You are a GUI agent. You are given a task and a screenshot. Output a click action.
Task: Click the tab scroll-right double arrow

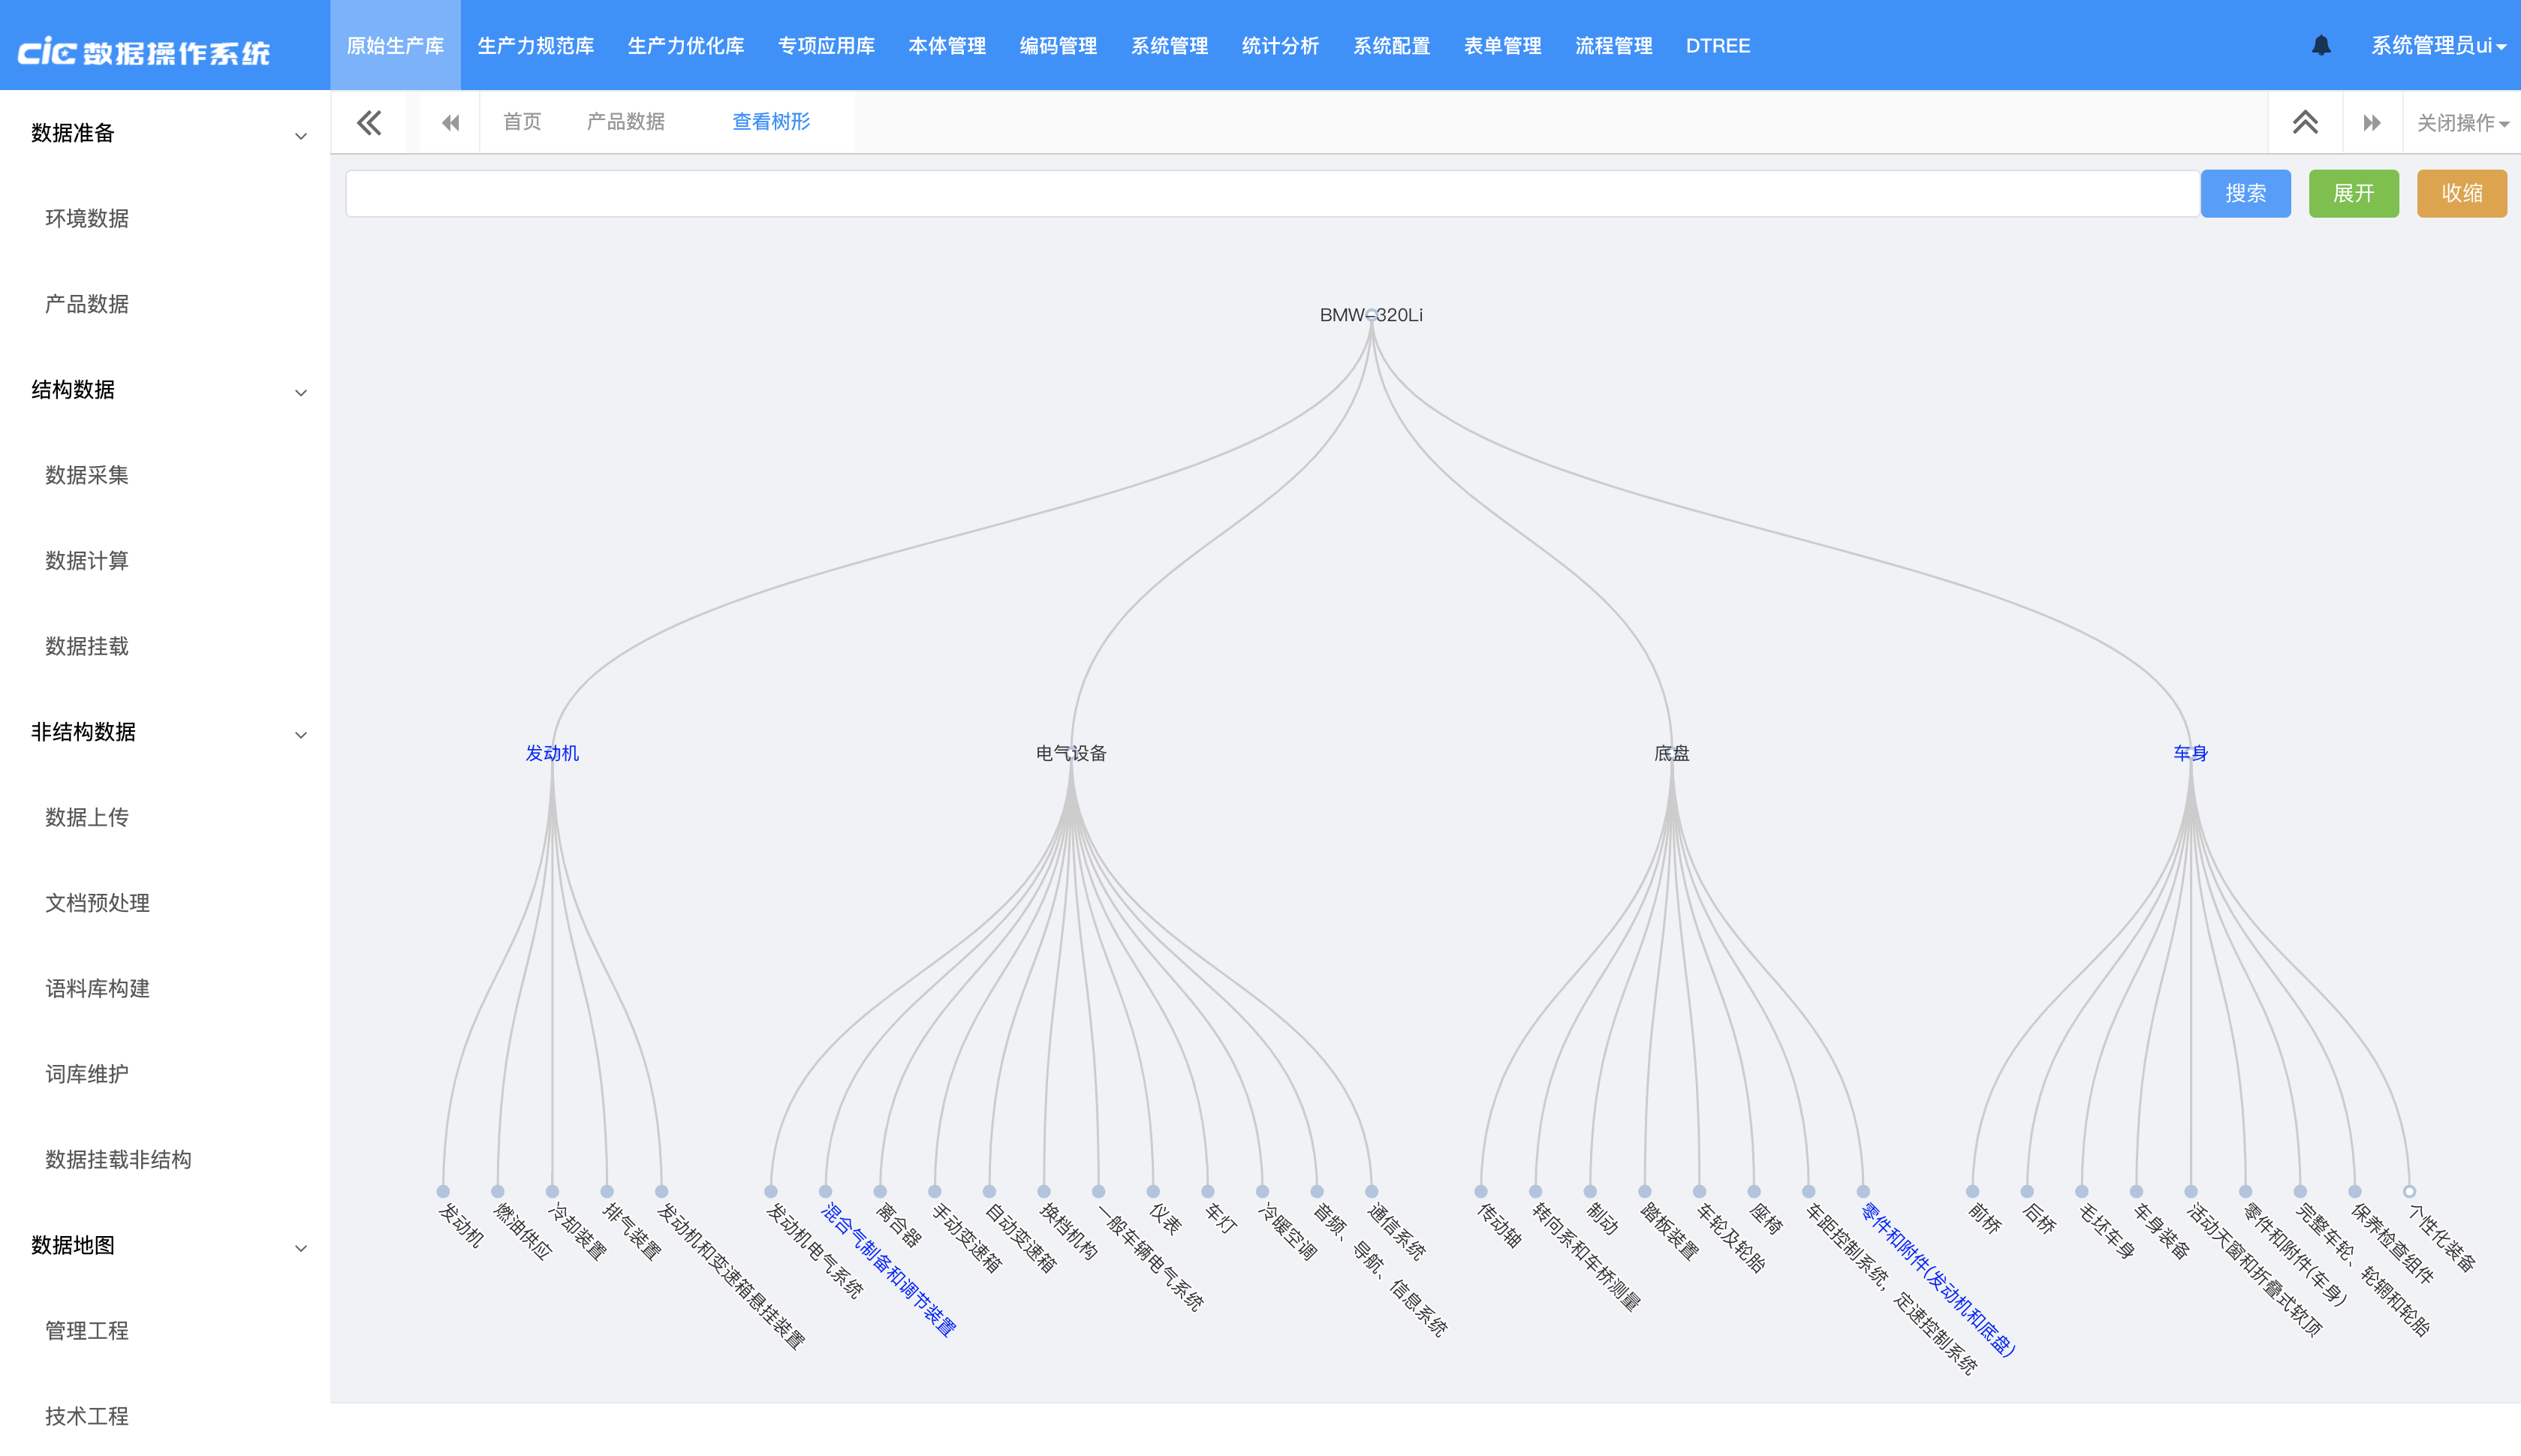2371,122
